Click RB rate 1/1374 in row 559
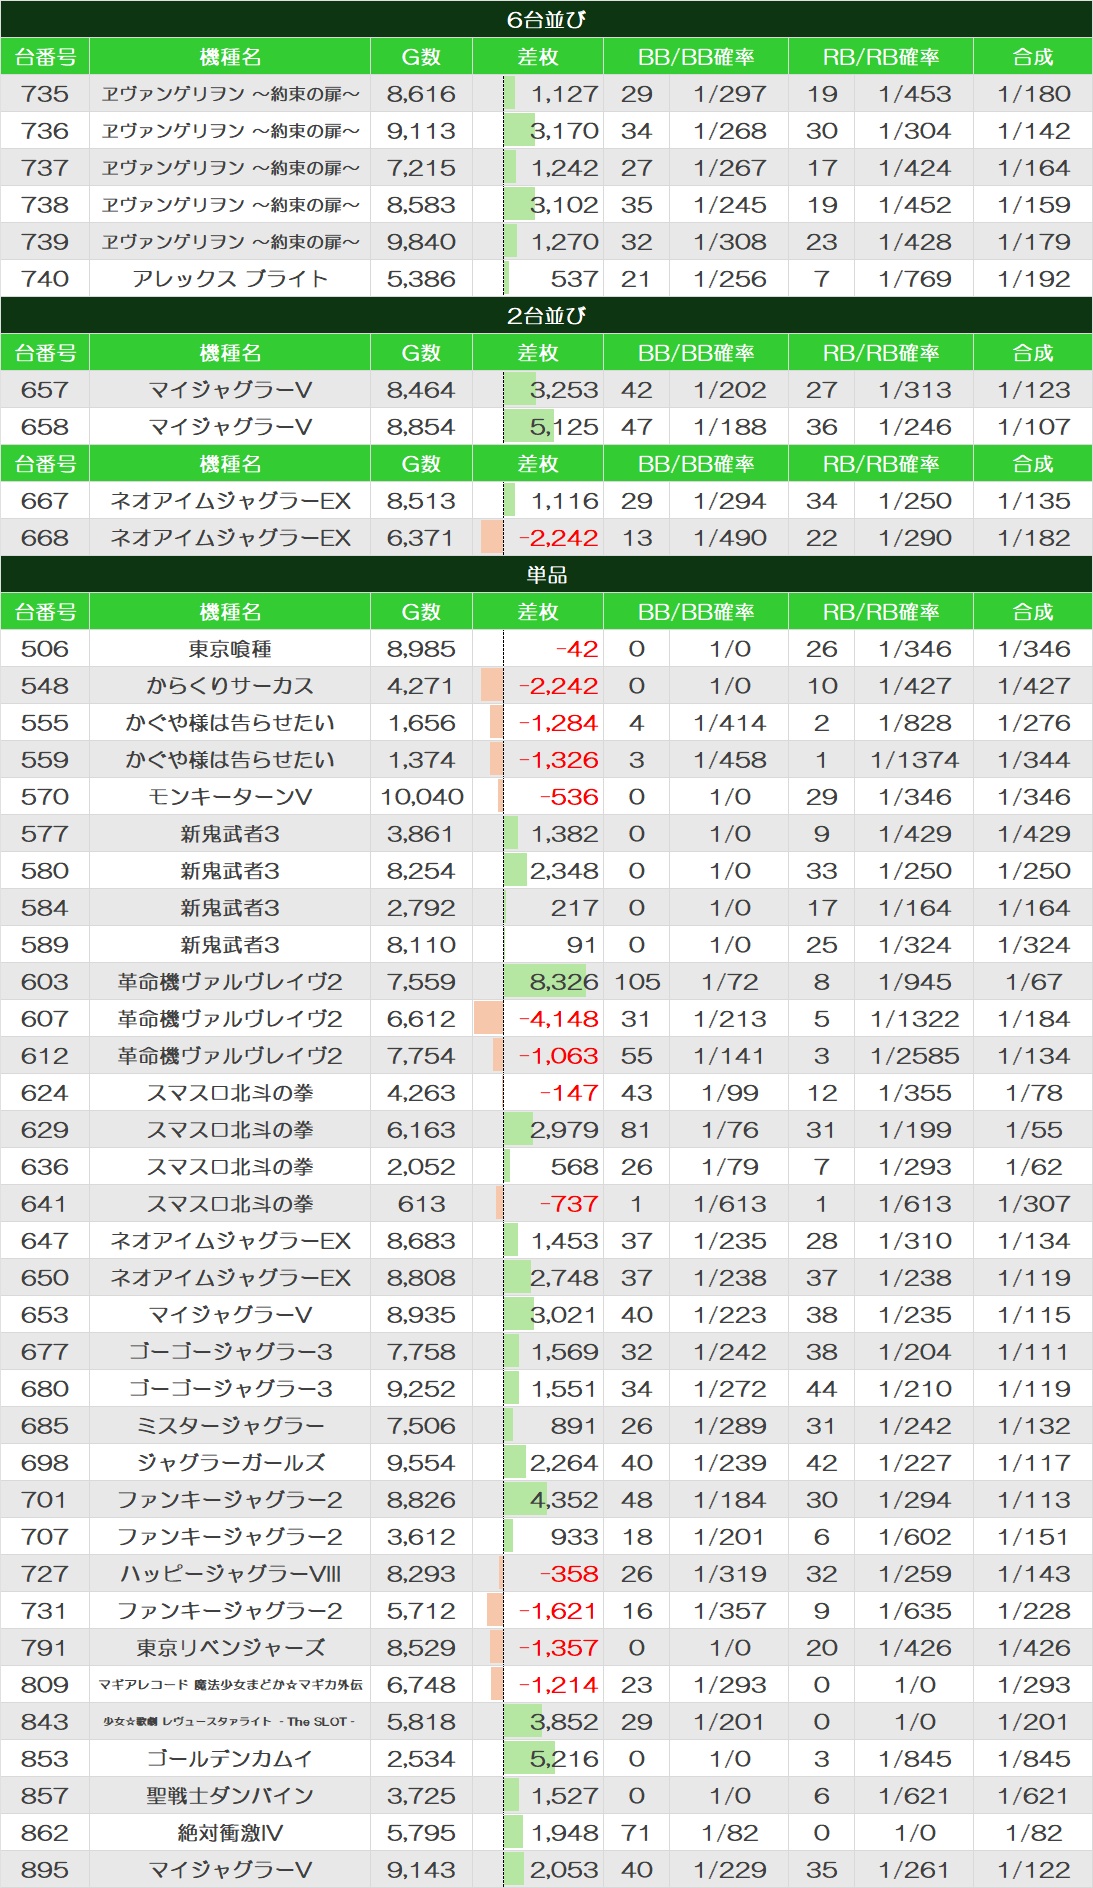 pos(914,760)
